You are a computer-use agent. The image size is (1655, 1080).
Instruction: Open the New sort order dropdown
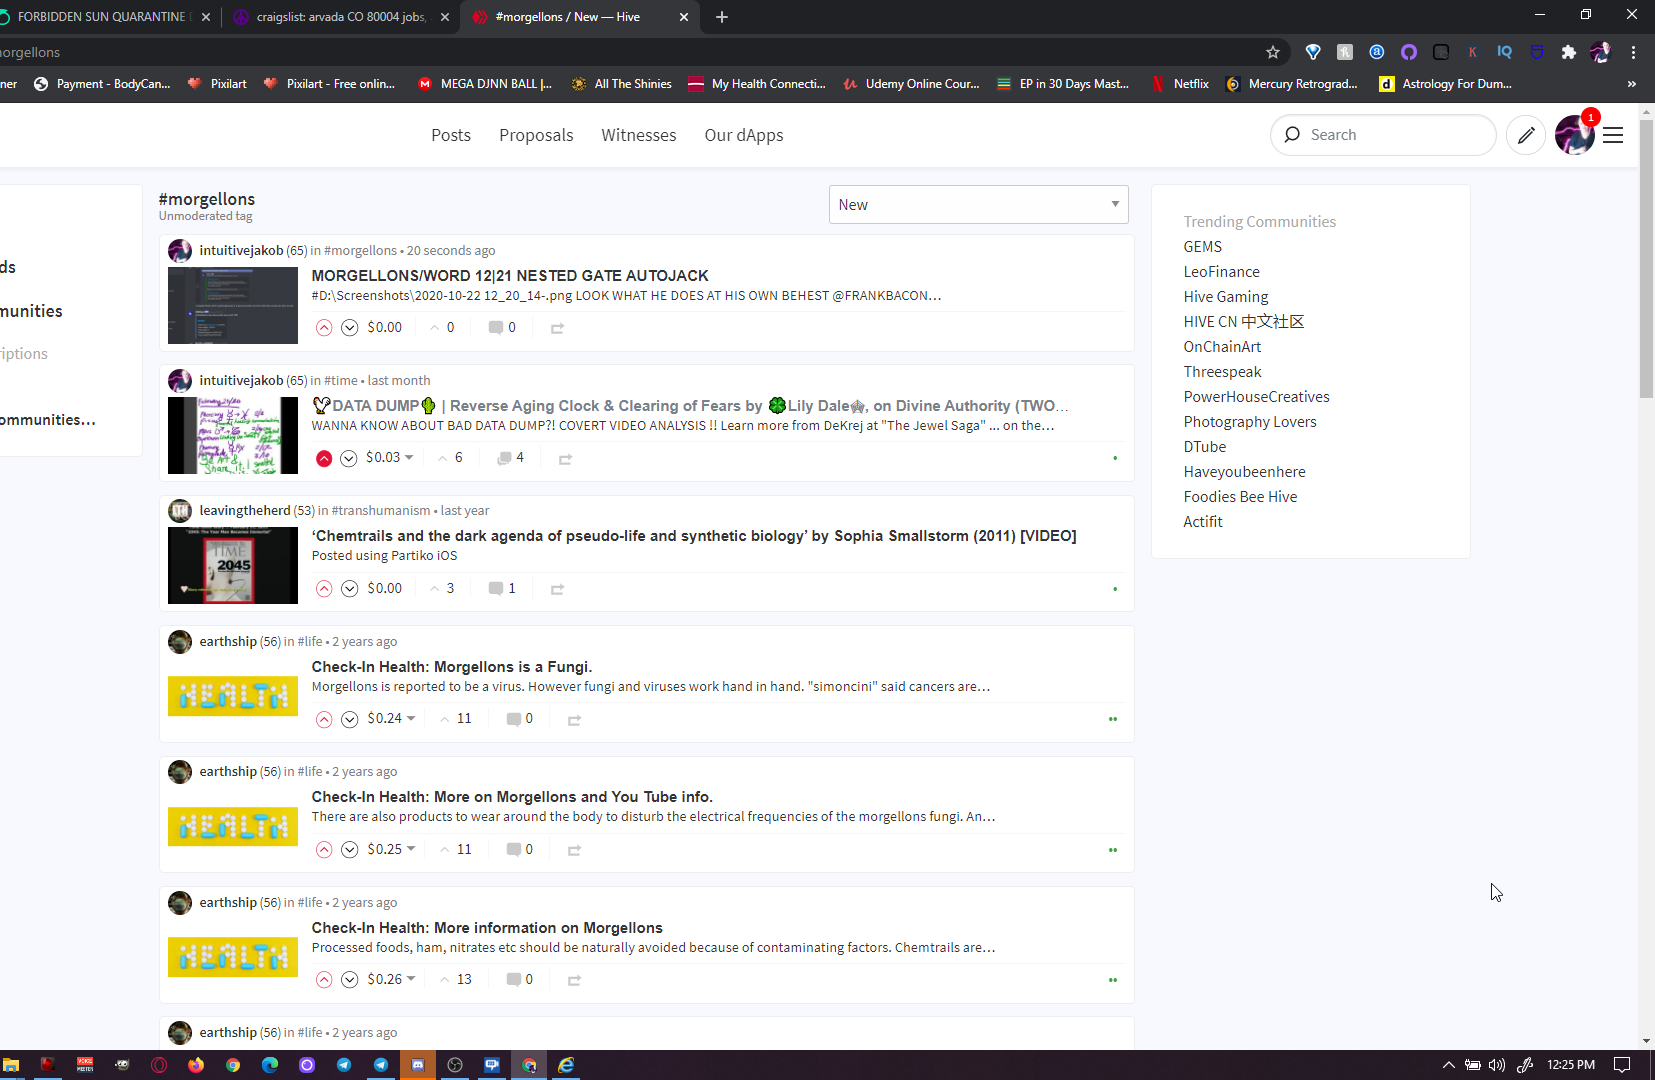click(x=978, y=204)
